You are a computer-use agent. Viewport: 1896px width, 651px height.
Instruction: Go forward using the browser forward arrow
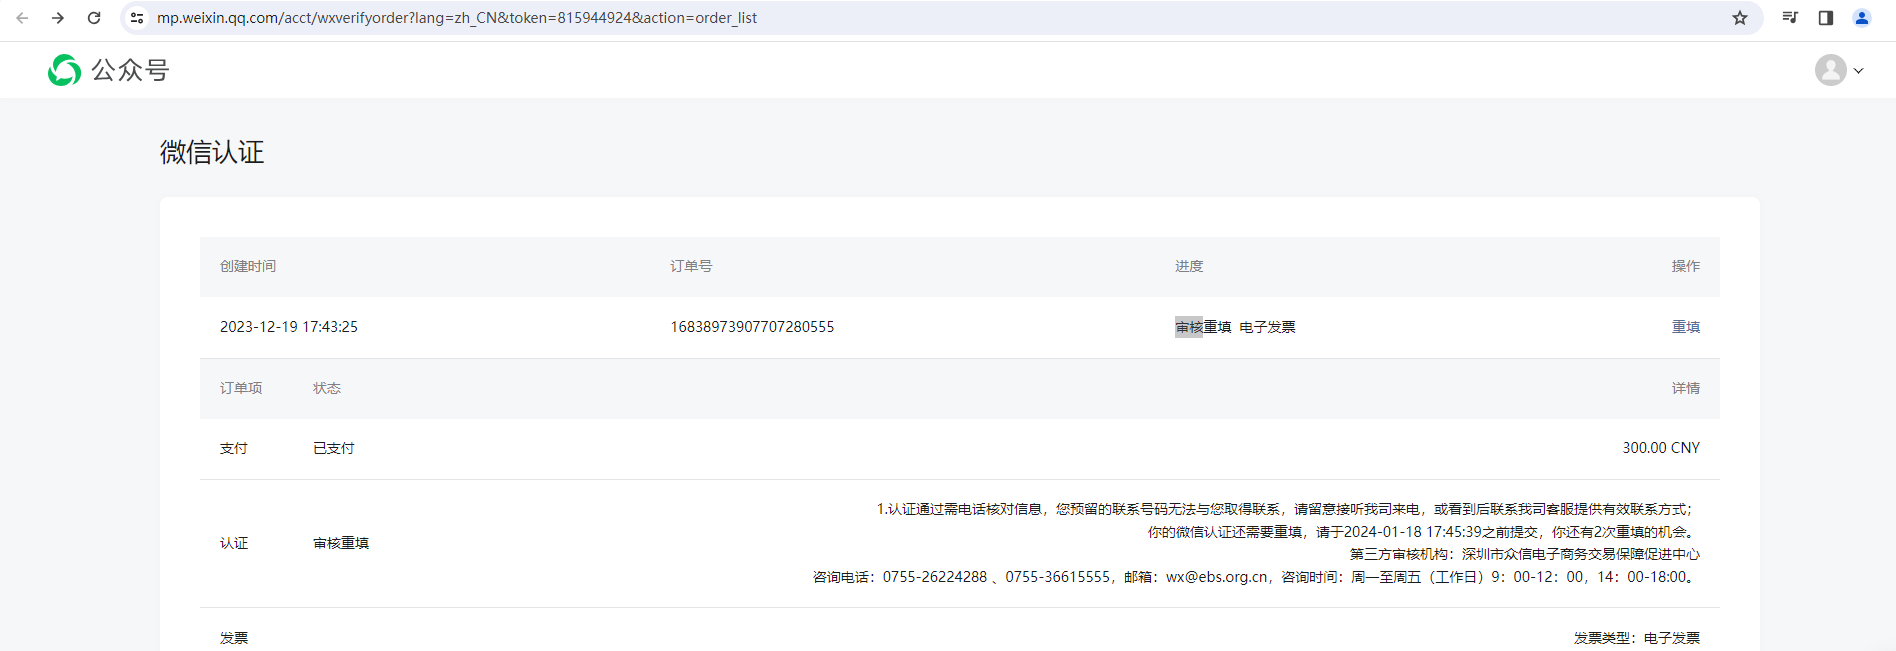pyautogui.click(x=58, y=18)
